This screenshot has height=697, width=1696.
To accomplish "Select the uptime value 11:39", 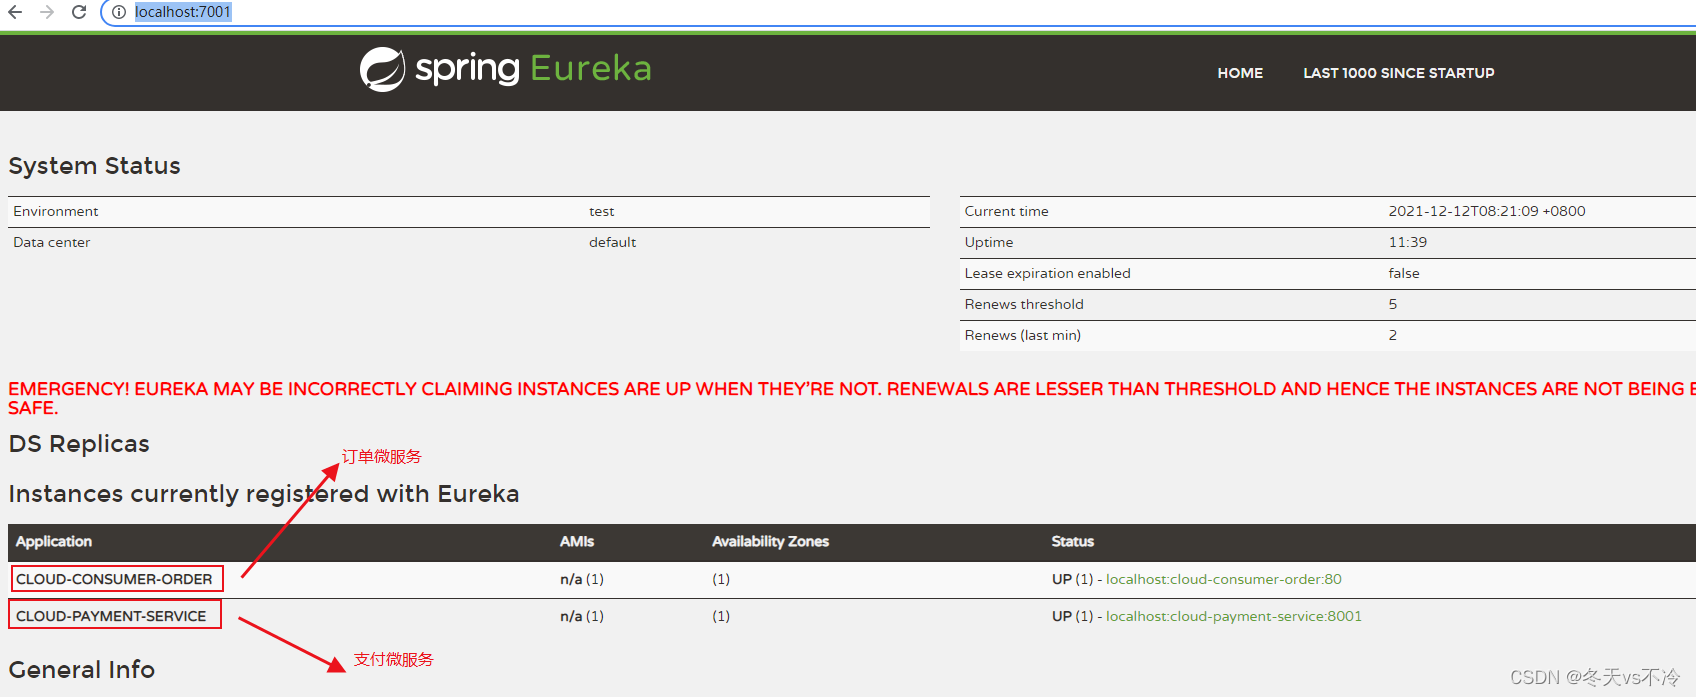I will pos(1408,242).
